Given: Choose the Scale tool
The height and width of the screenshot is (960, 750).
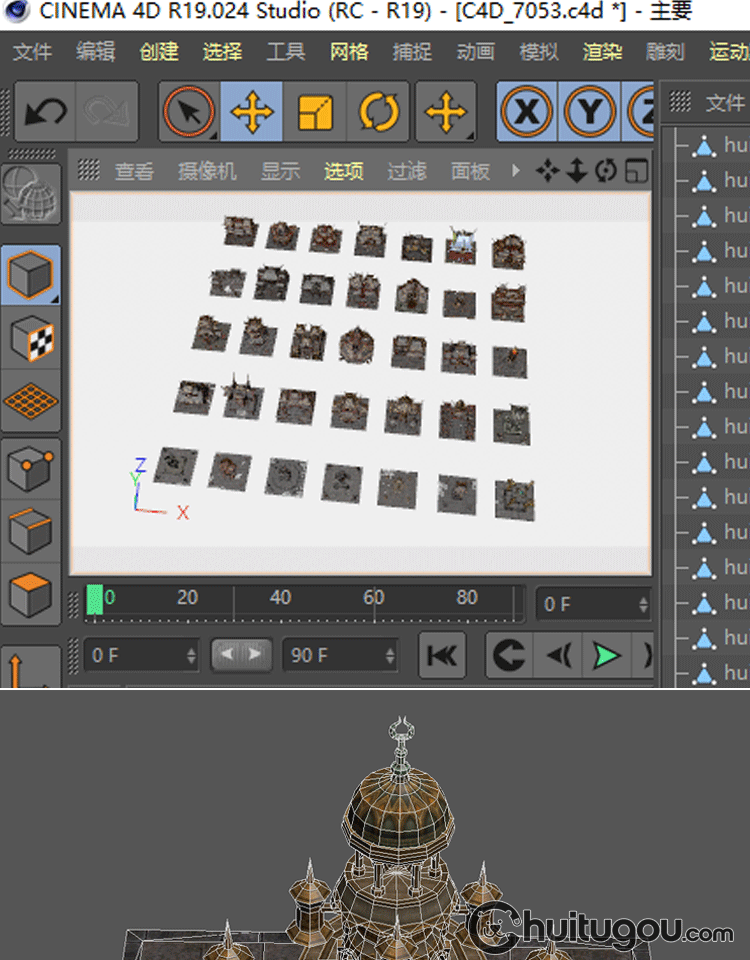Looking at the screenshot, I should [x=315, y=112].
